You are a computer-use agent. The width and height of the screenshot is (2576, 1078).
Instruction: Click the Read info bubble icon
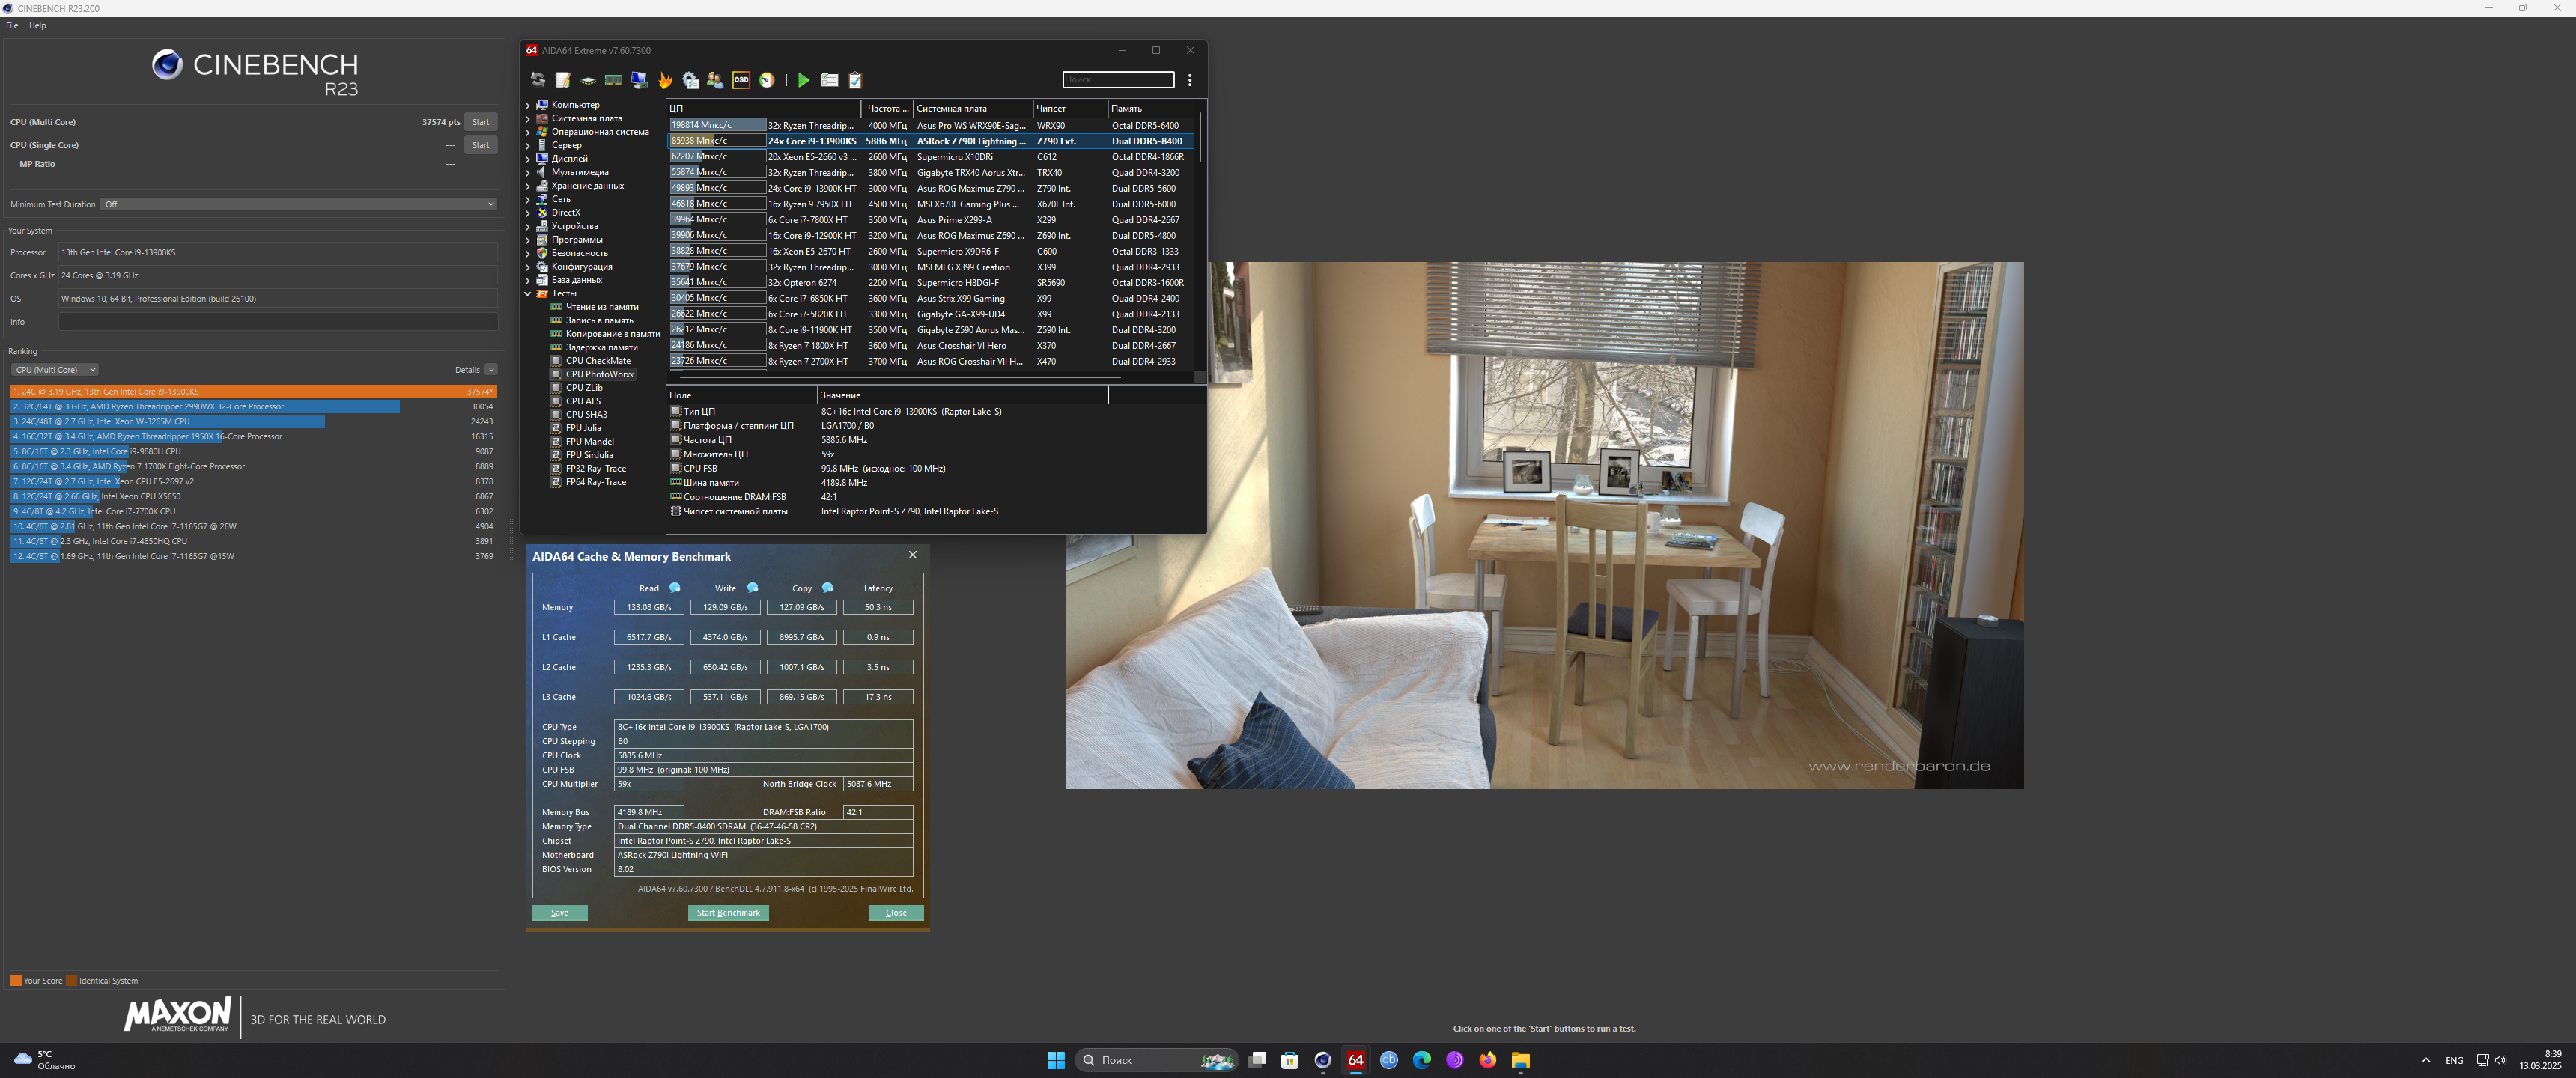(x=675, y=588)
